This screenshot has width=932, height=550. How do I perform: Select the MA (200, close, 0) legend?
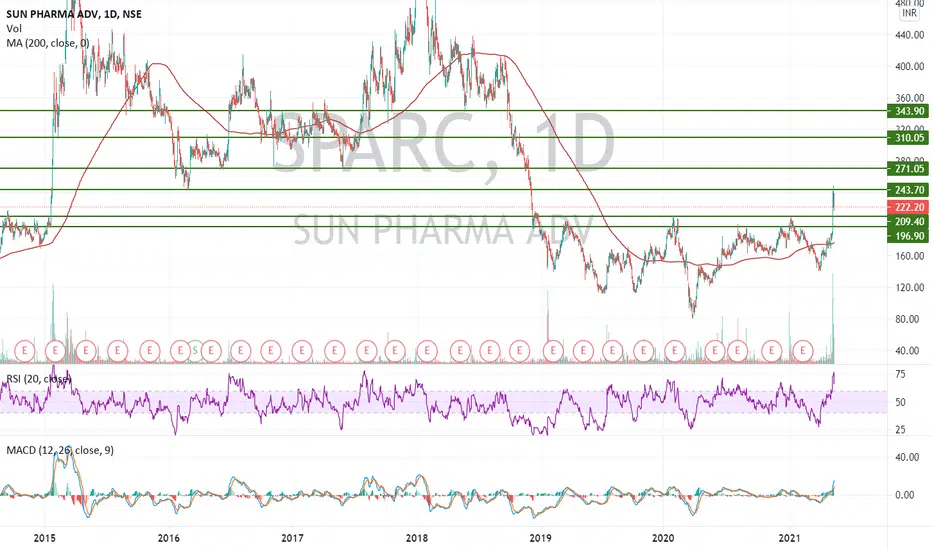point(48,43)
